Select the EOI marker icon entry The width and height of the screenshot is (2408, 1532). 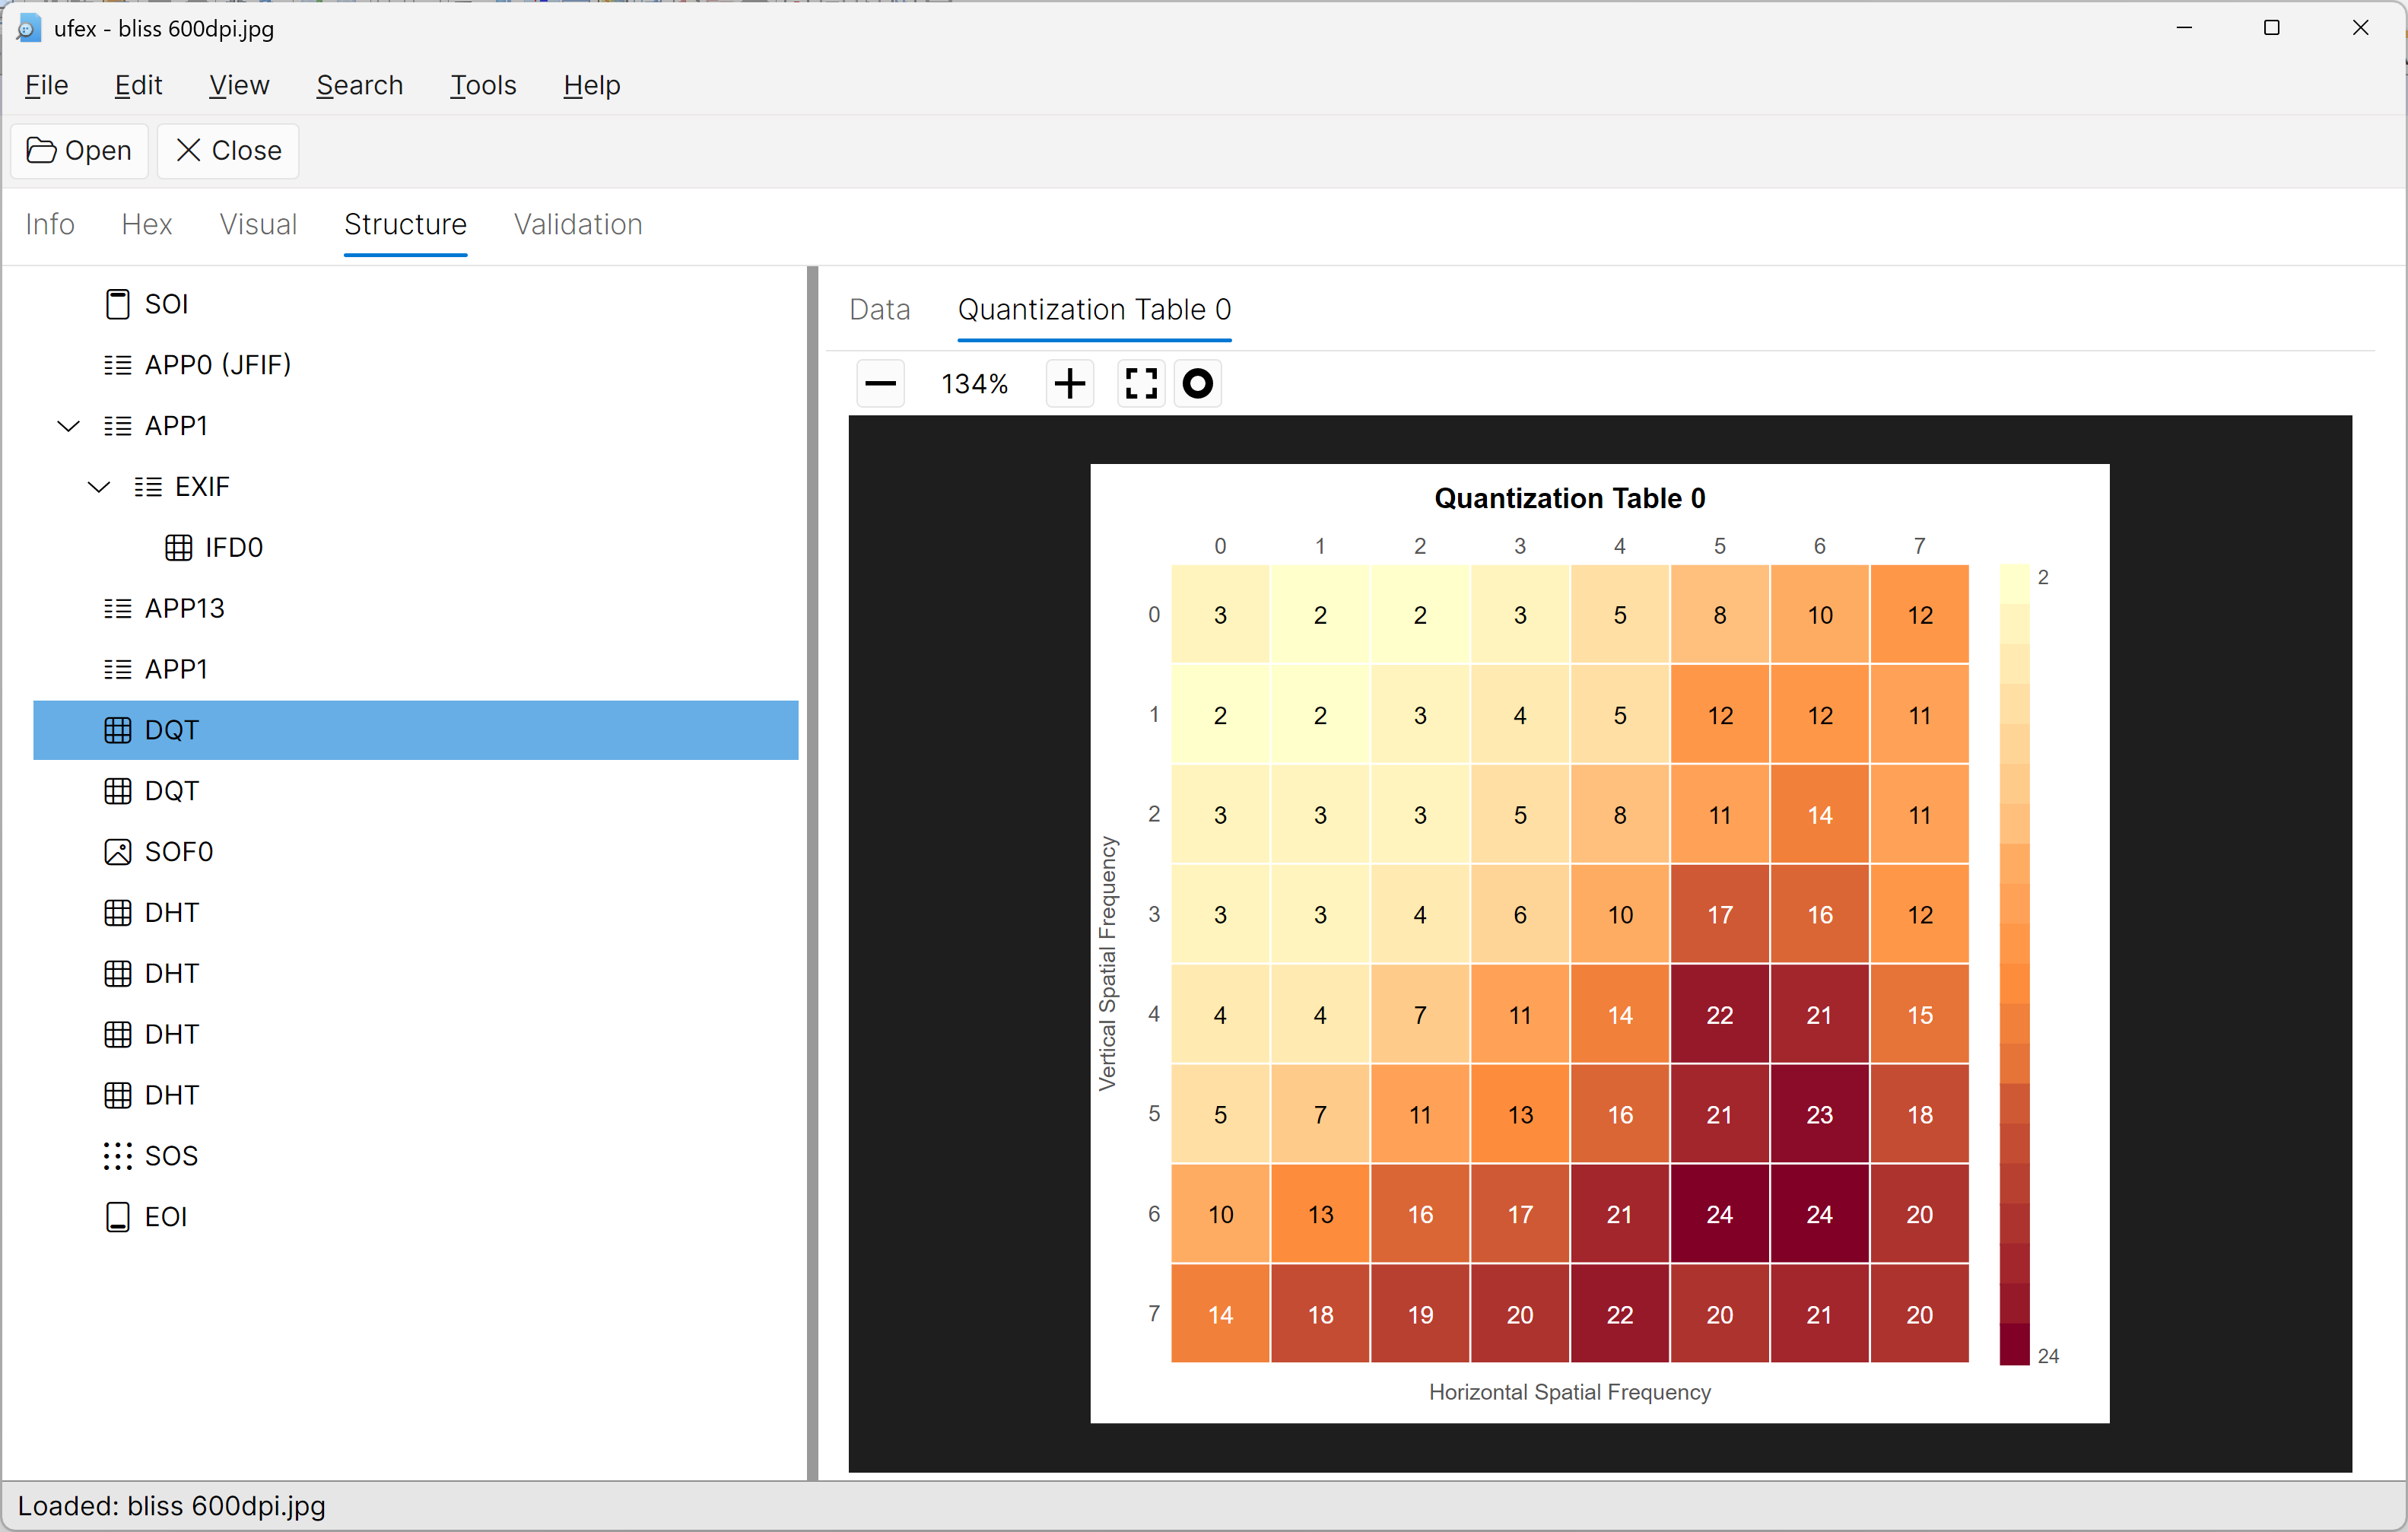(x=118, y=1217)
